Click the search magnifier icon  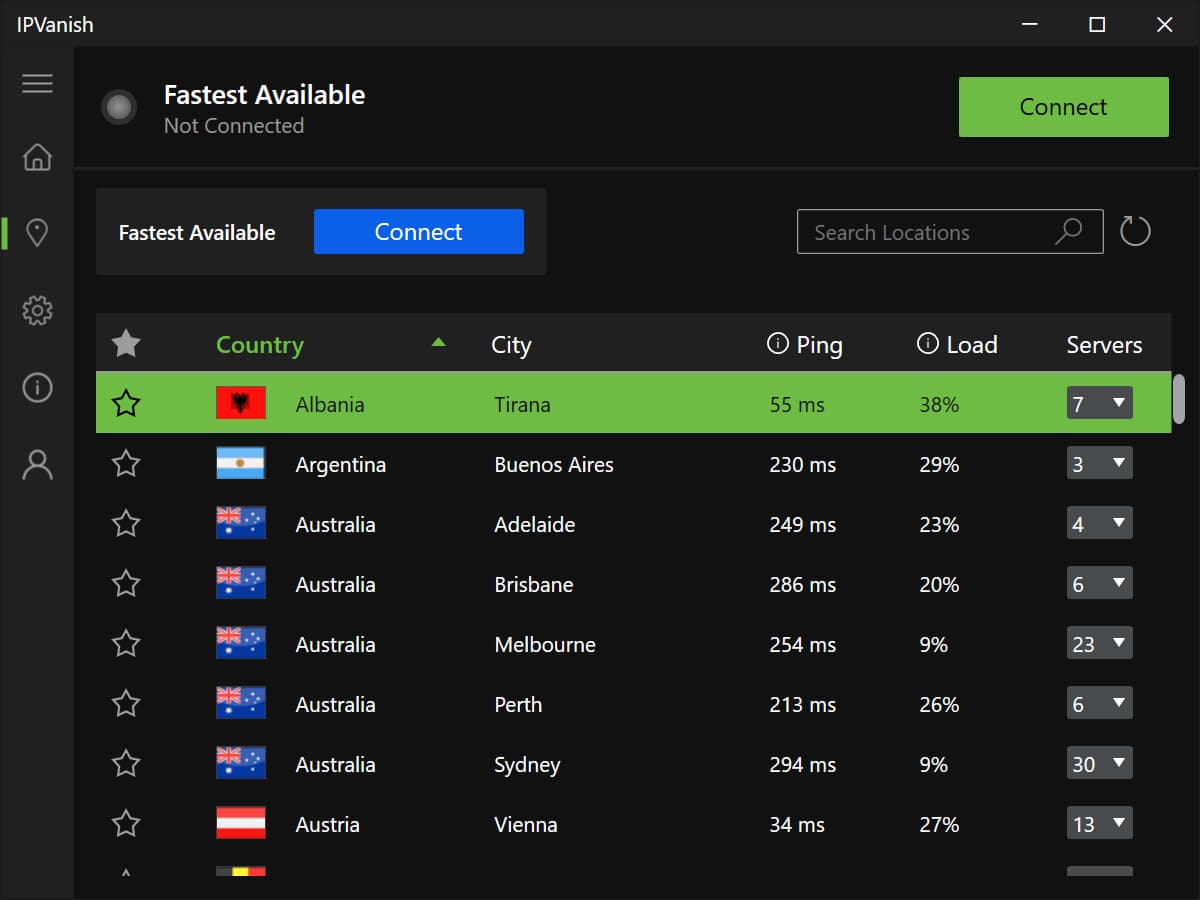(x=1068, y=231)
